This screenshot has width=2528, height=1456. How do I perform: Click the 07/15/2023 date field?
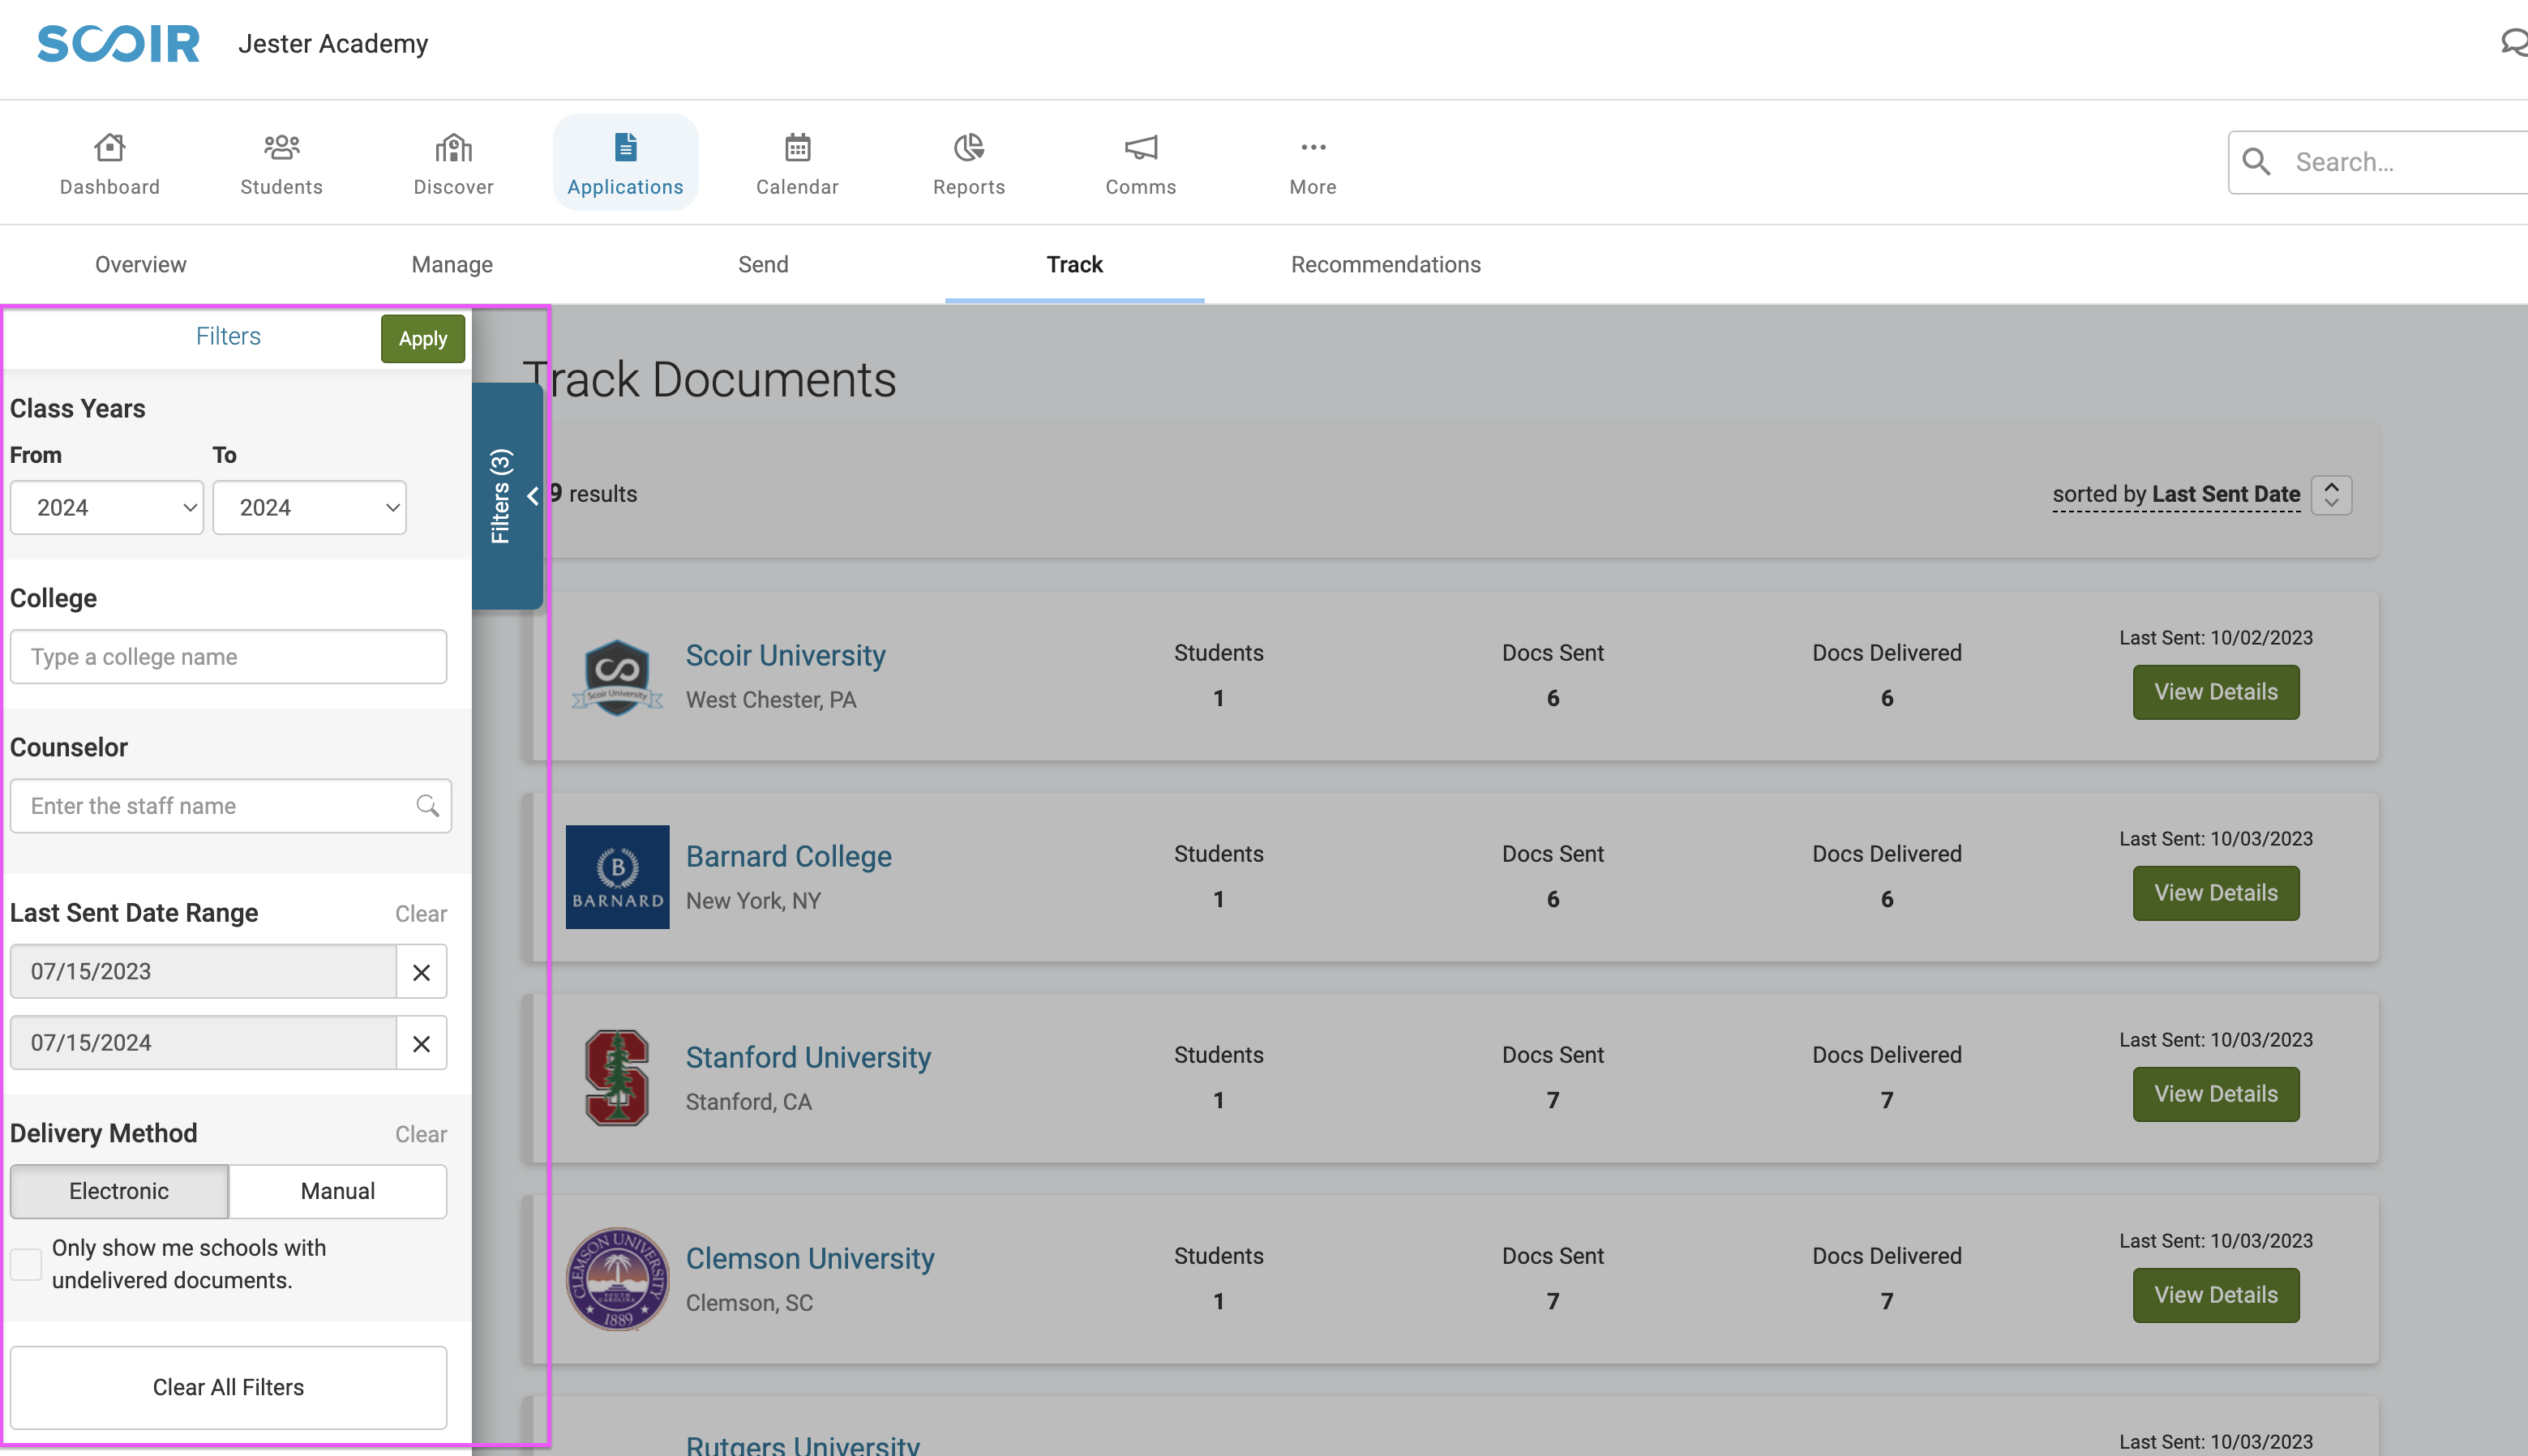point(204,972)
